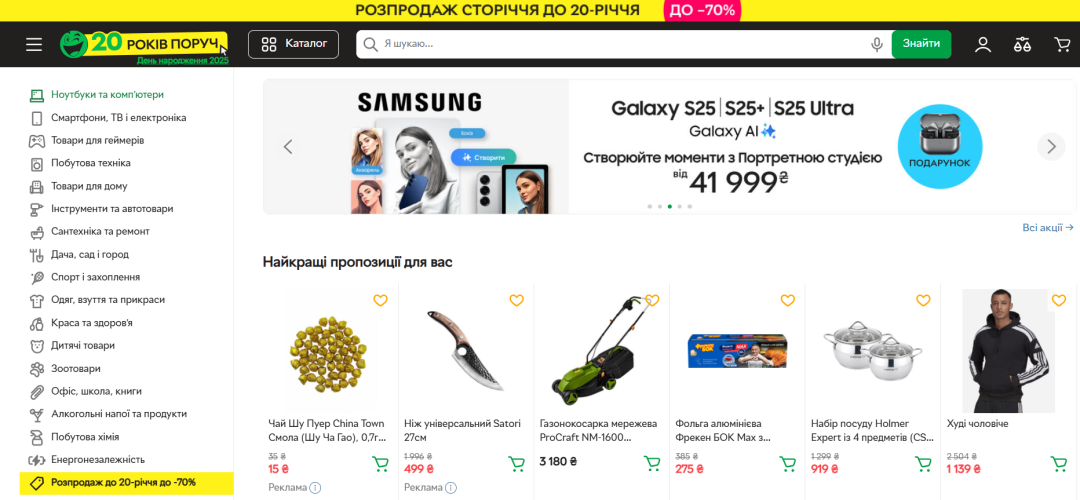Open Побутова техніка category
The height and width of the screenshot is (500, 1080).
(91, 163)
